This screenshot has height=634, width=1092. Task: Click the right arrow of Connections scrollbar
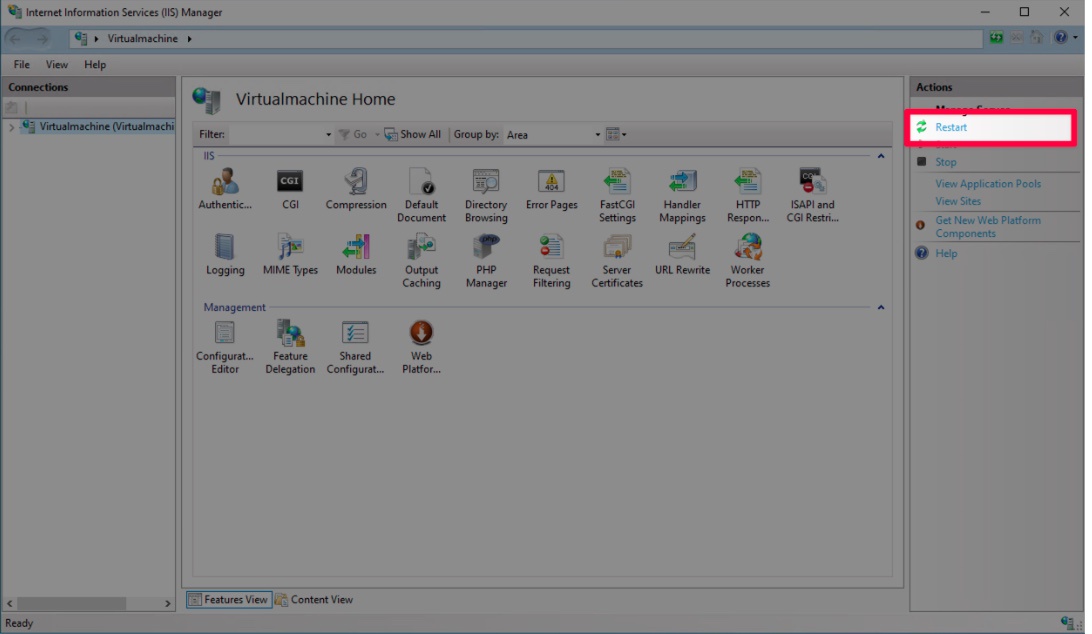tap(167, 603)
